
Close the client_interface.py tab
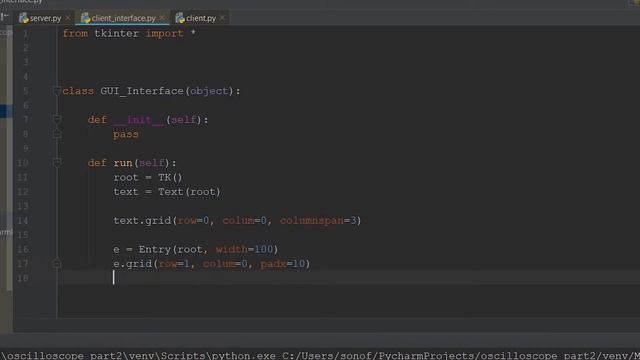162,18
